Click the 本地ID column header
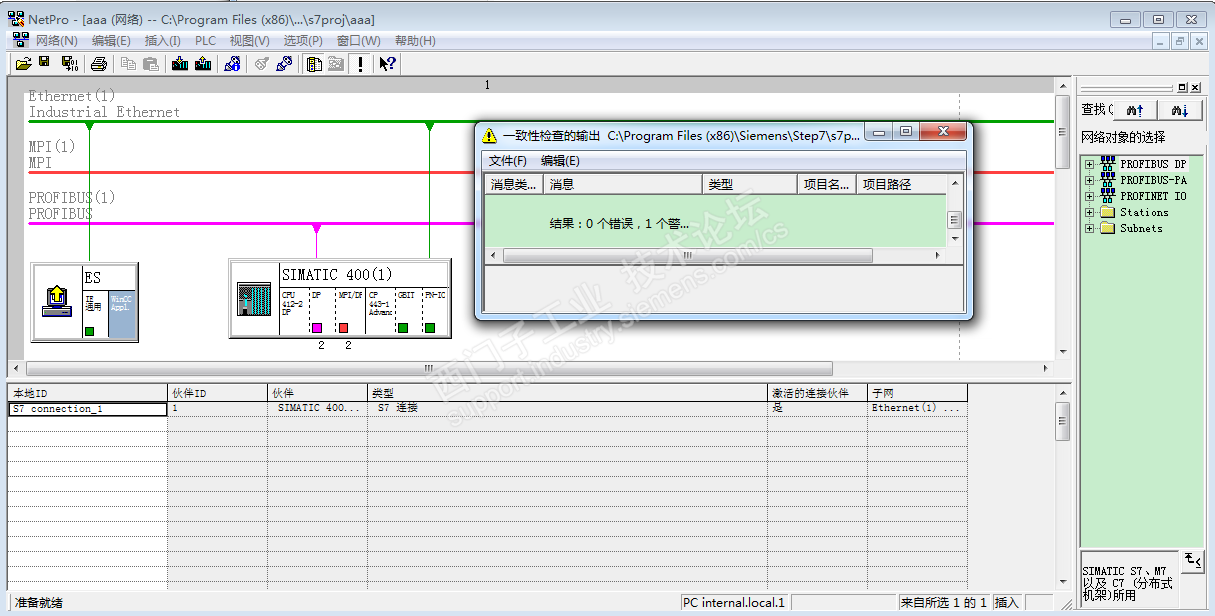 point(87,393)
